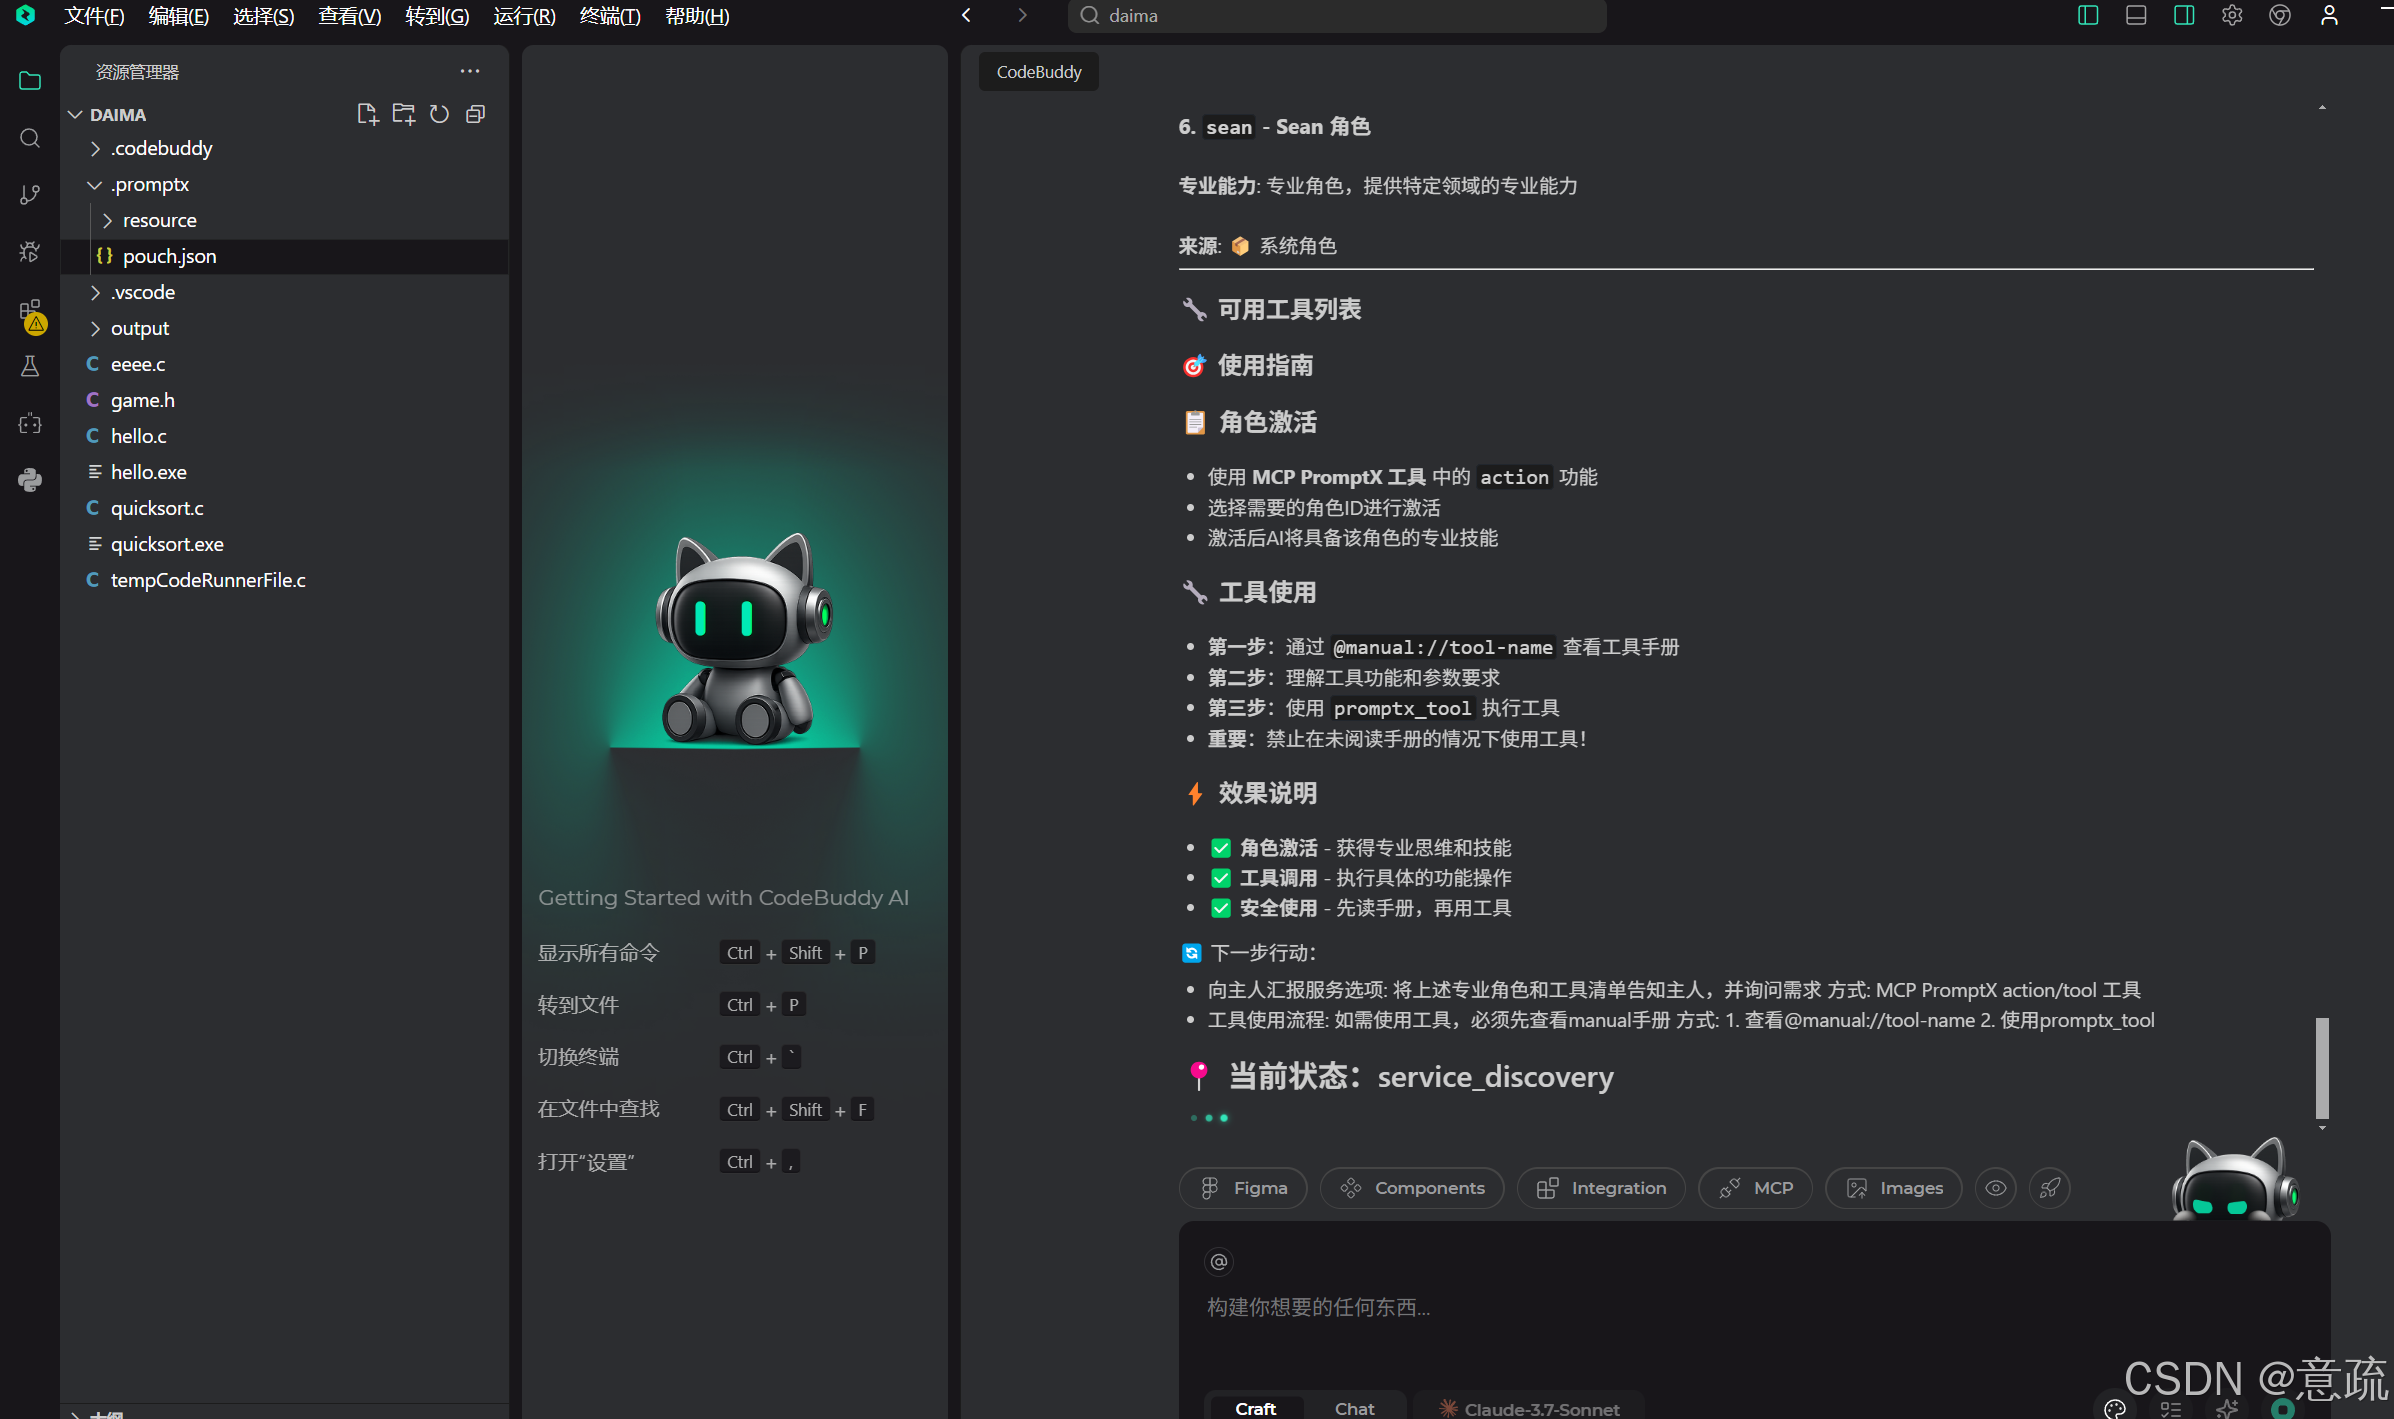Select the Python icon in the activity bar
This screenshot has width=2394, height=1419.
pyautogui.click(x=29, y=480)
